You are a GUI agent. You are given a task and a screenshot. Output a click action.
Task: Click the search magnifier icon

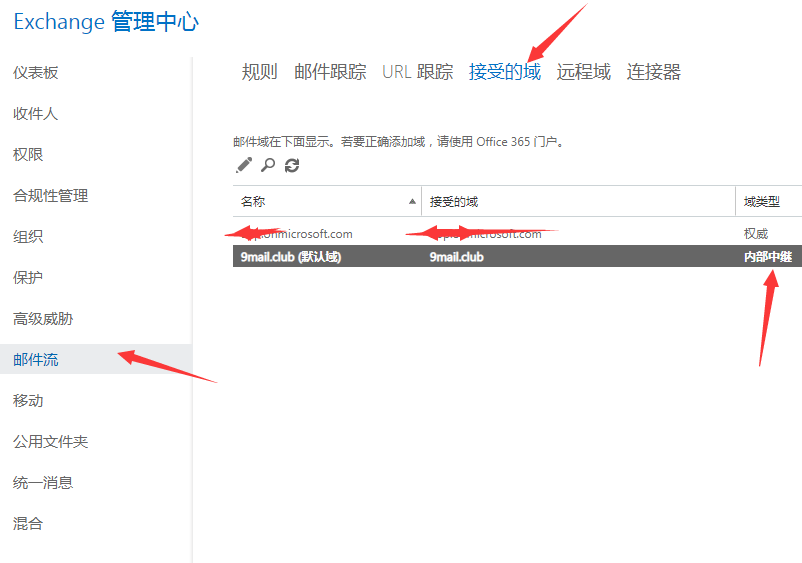click(268, 165)
